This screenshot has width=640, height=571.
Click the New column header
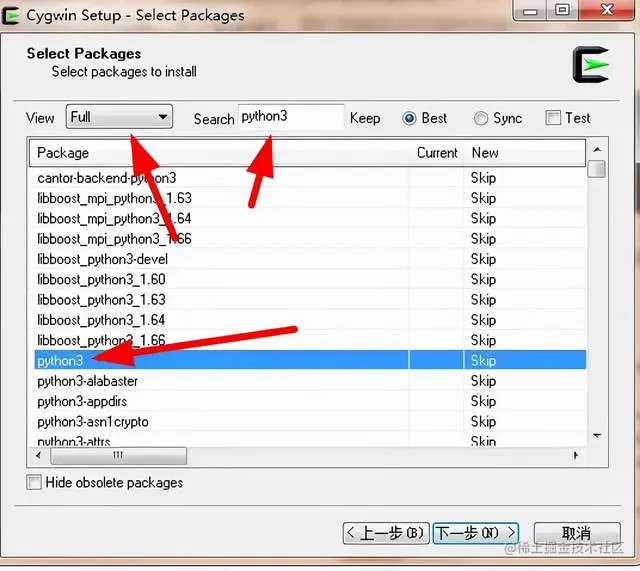[x=525, y=153]
